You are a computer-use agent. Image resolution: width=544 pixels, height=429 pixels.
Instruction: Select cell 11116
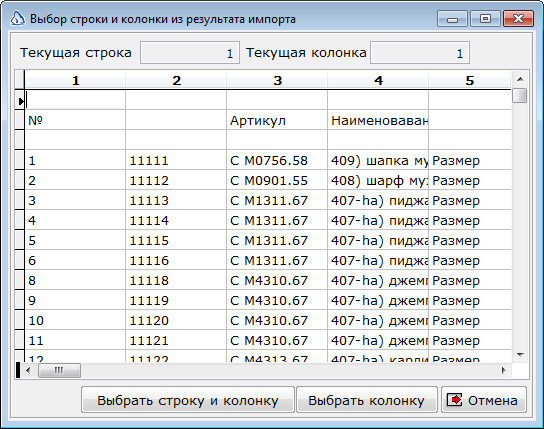(176, 261)
